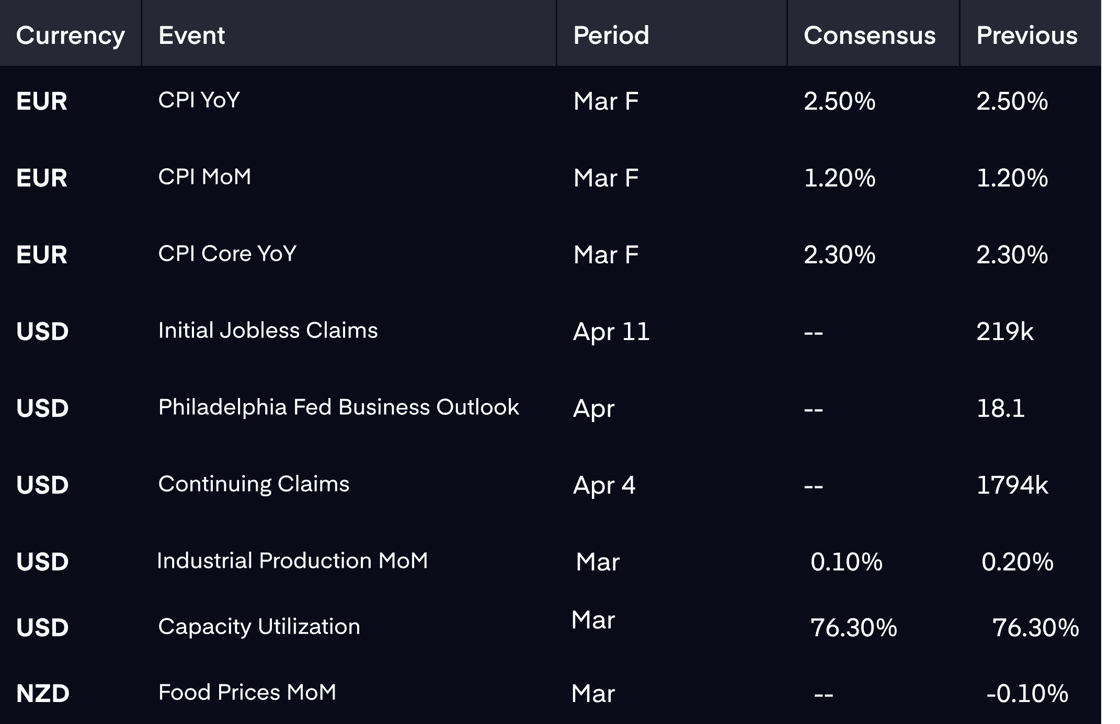Click the NZD currency label
Image resolution: width=1120 pixels, height=724 pixels.
click(43, 693)
